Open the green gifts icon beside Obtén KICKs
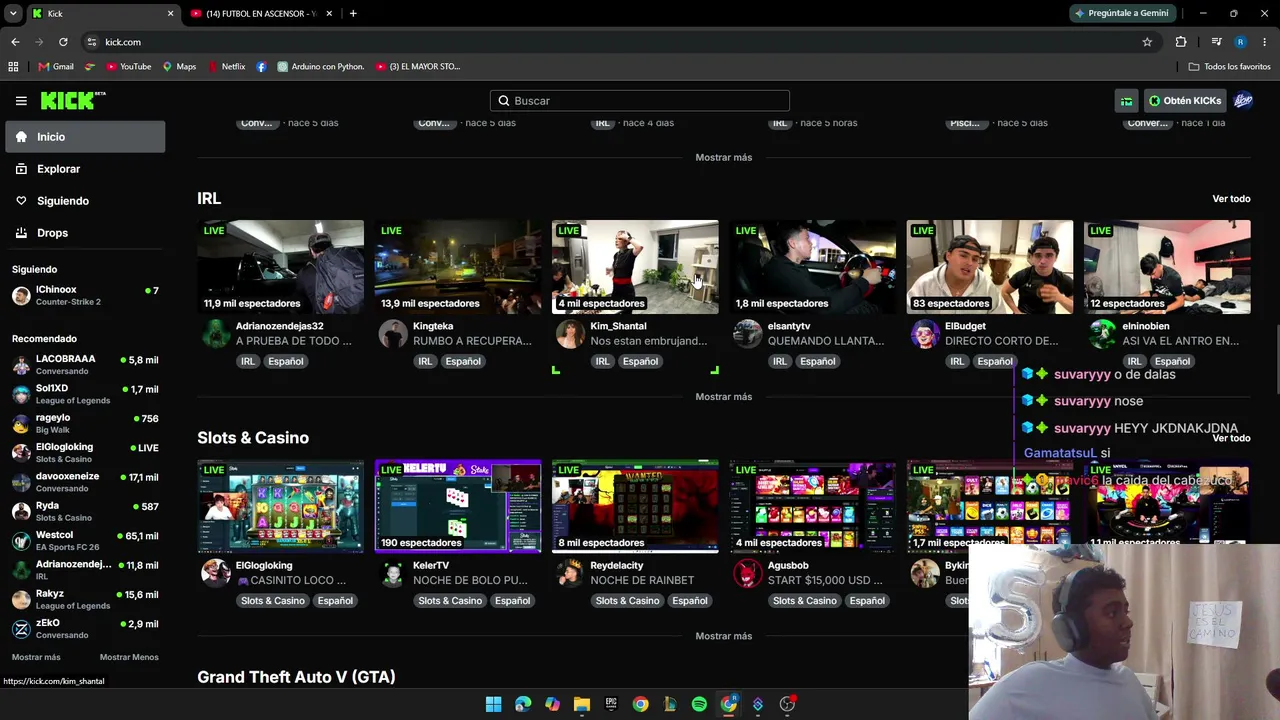This screenshot has height=720, width=1280. pyautogui.click(x=1126, y=101)
